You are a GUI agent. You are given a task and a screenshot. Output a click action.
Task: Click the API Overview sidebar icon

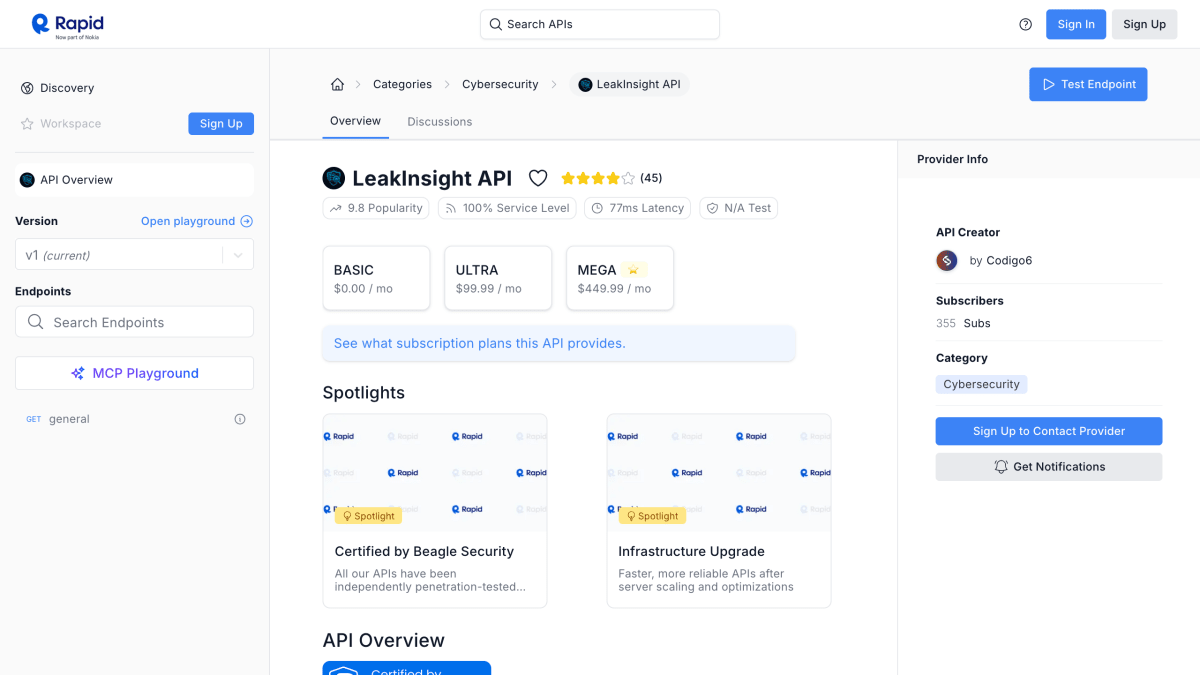point(27,180)
